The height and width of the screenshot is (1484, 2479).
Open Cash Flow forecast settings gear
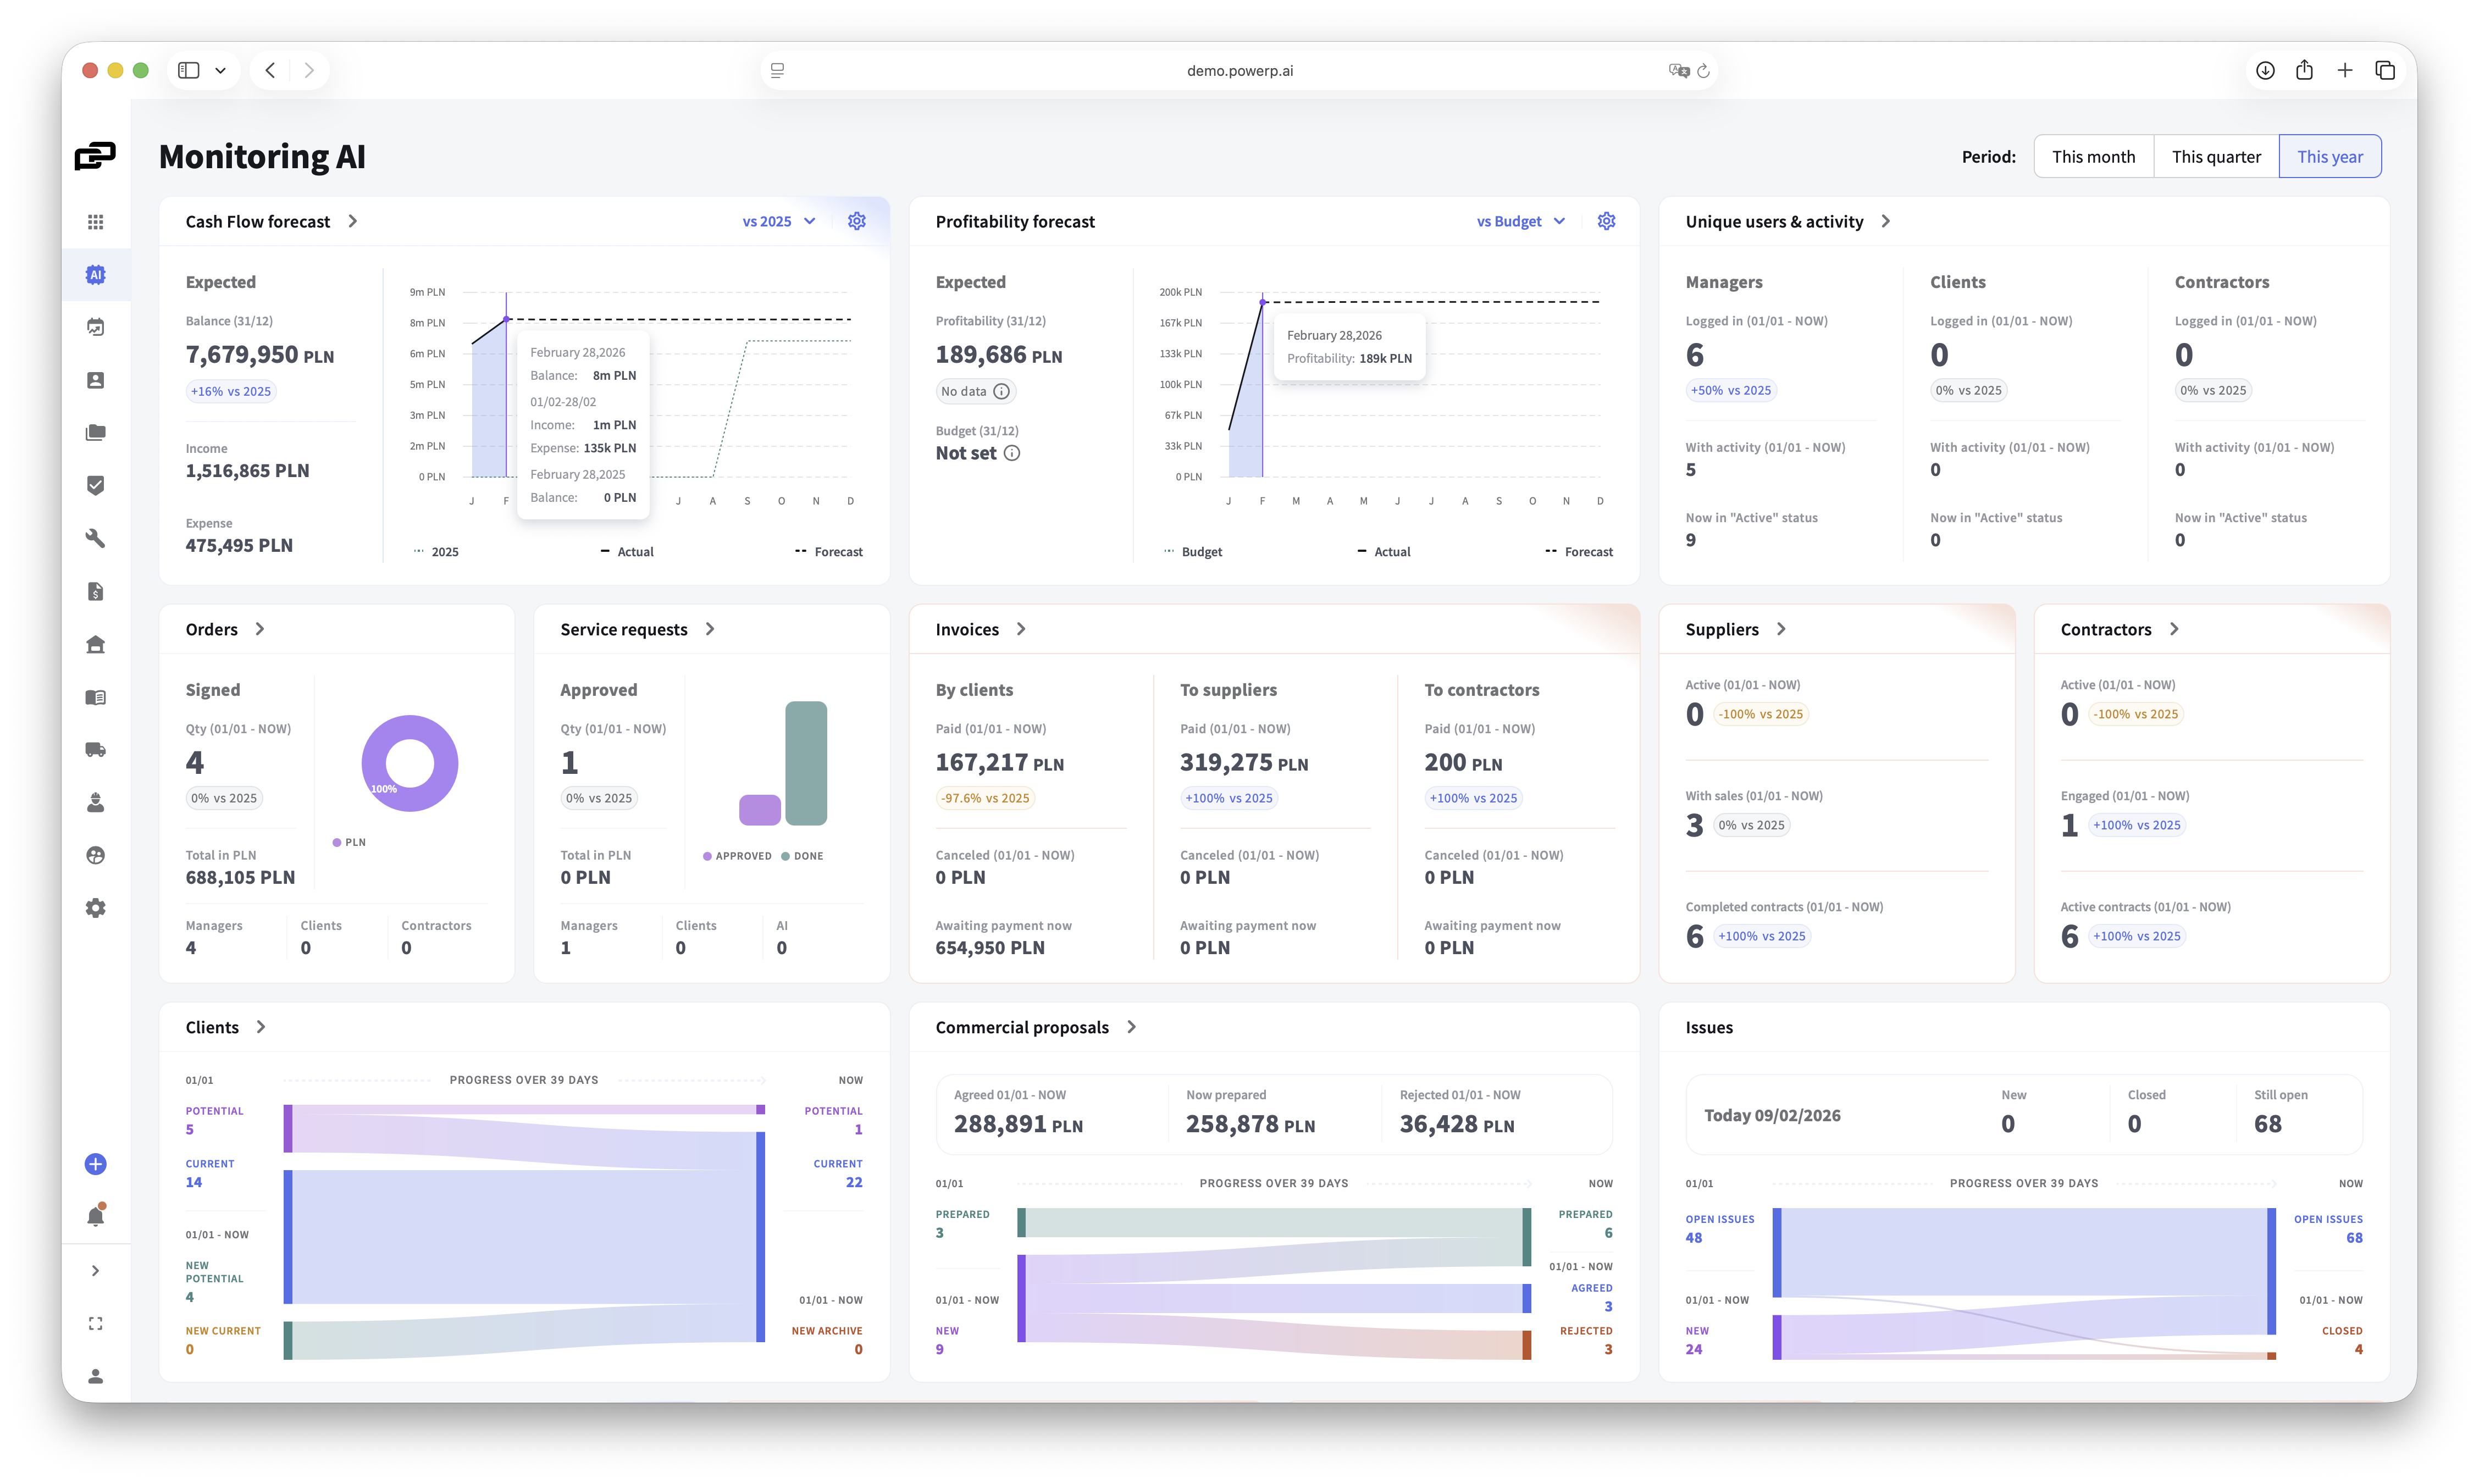pyautogui.click(x=857, y=221)
